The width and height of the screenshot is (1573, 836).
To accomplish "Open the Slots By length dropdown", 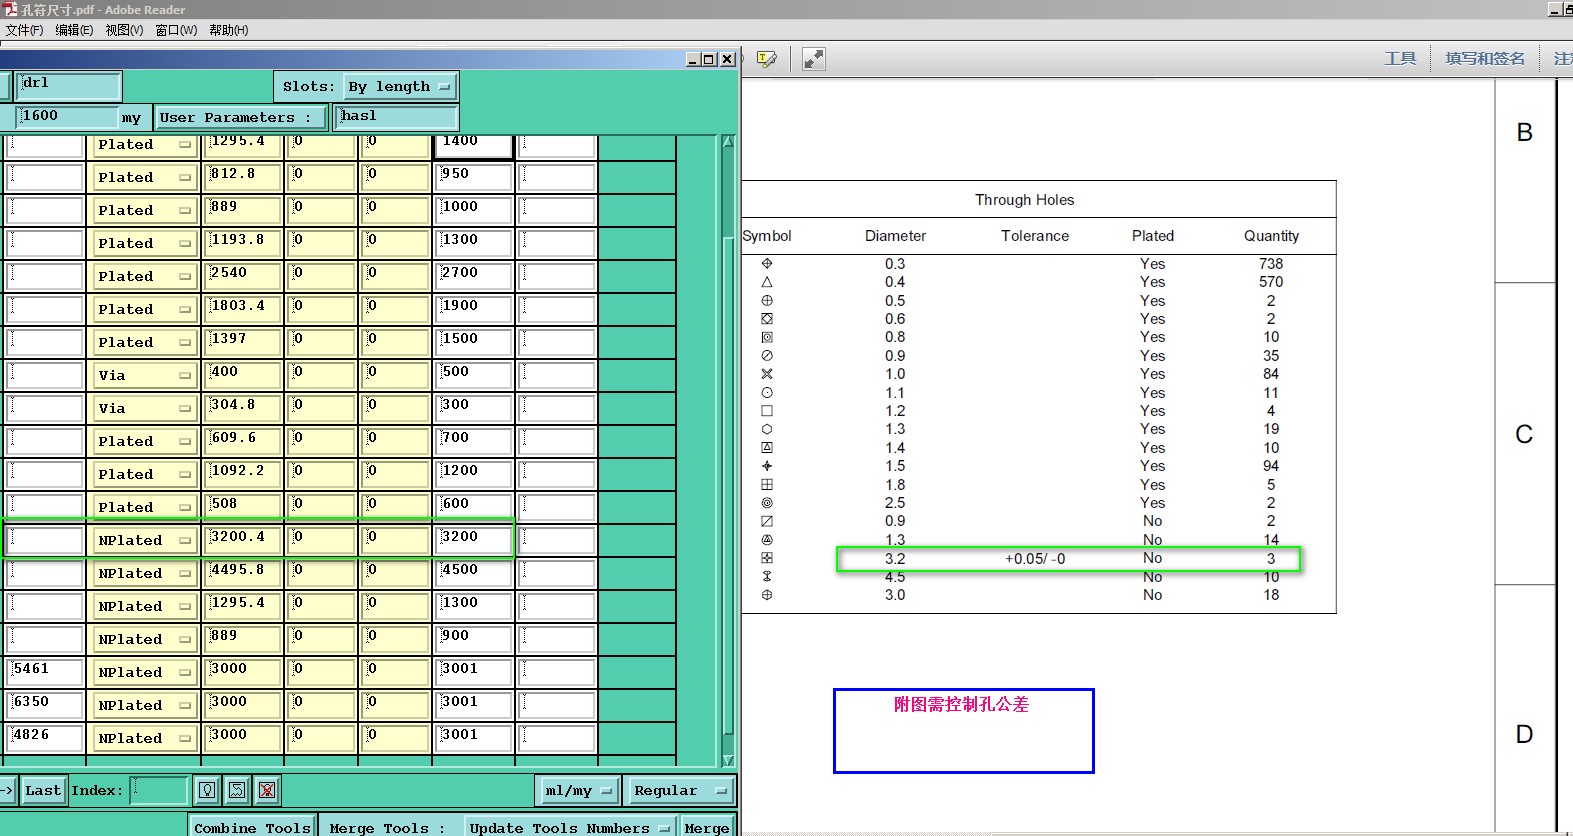I will pyautogui.click(x=400, y=87).
